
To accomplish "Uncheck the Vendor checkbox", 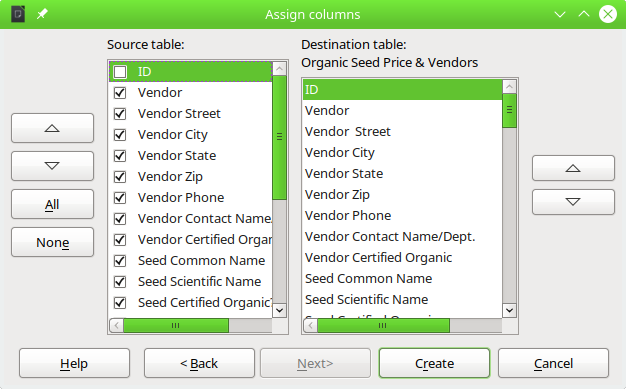I will click(x=120, y=93).
